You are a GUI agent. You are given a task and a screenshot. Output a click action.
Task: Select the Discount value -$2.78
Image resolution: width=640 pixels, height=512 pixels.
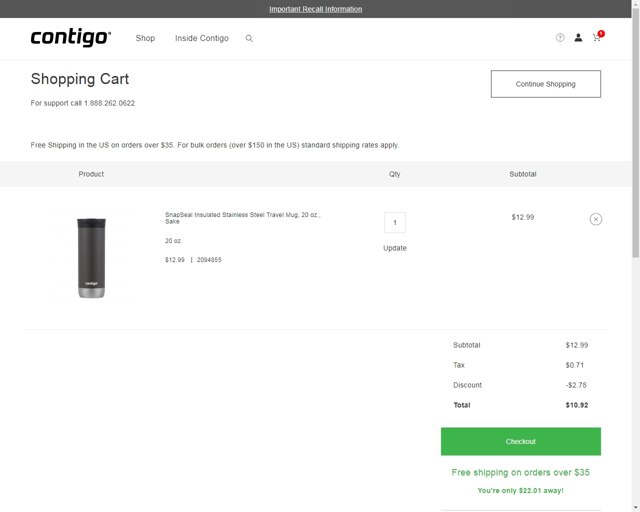(576, 385)
